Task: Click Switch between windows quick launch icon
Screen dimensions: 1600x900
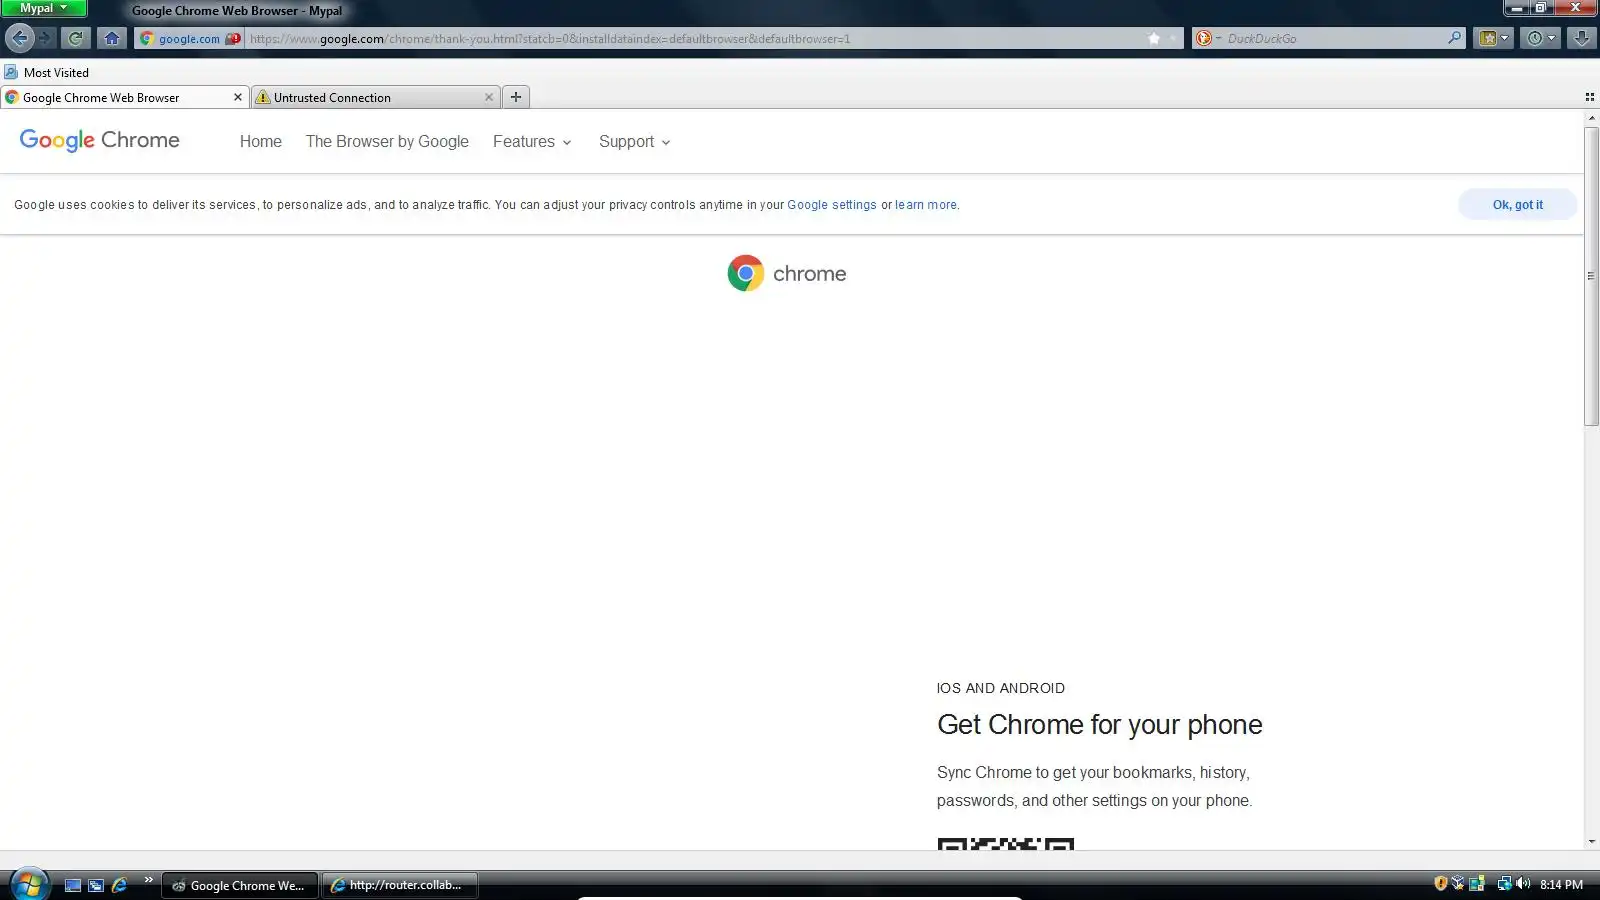Action: click(96, 885)
